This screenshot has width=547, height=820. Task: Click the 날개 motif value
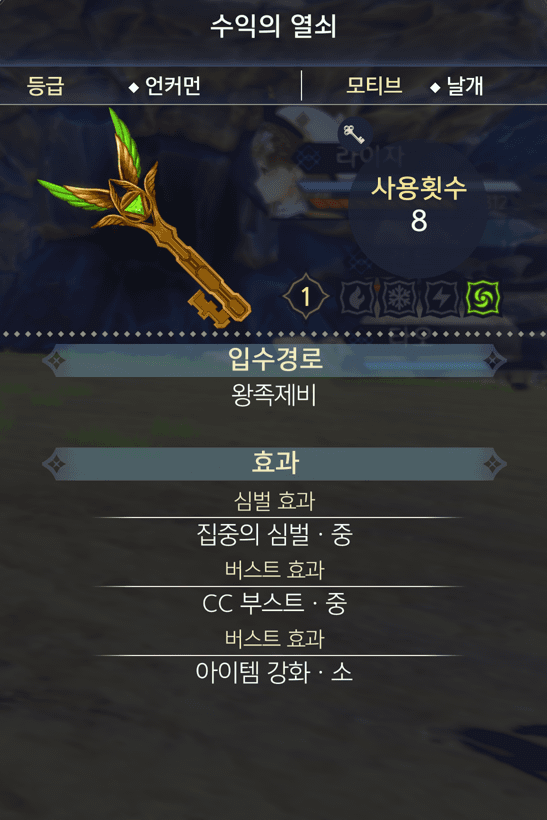click(464, 85)
